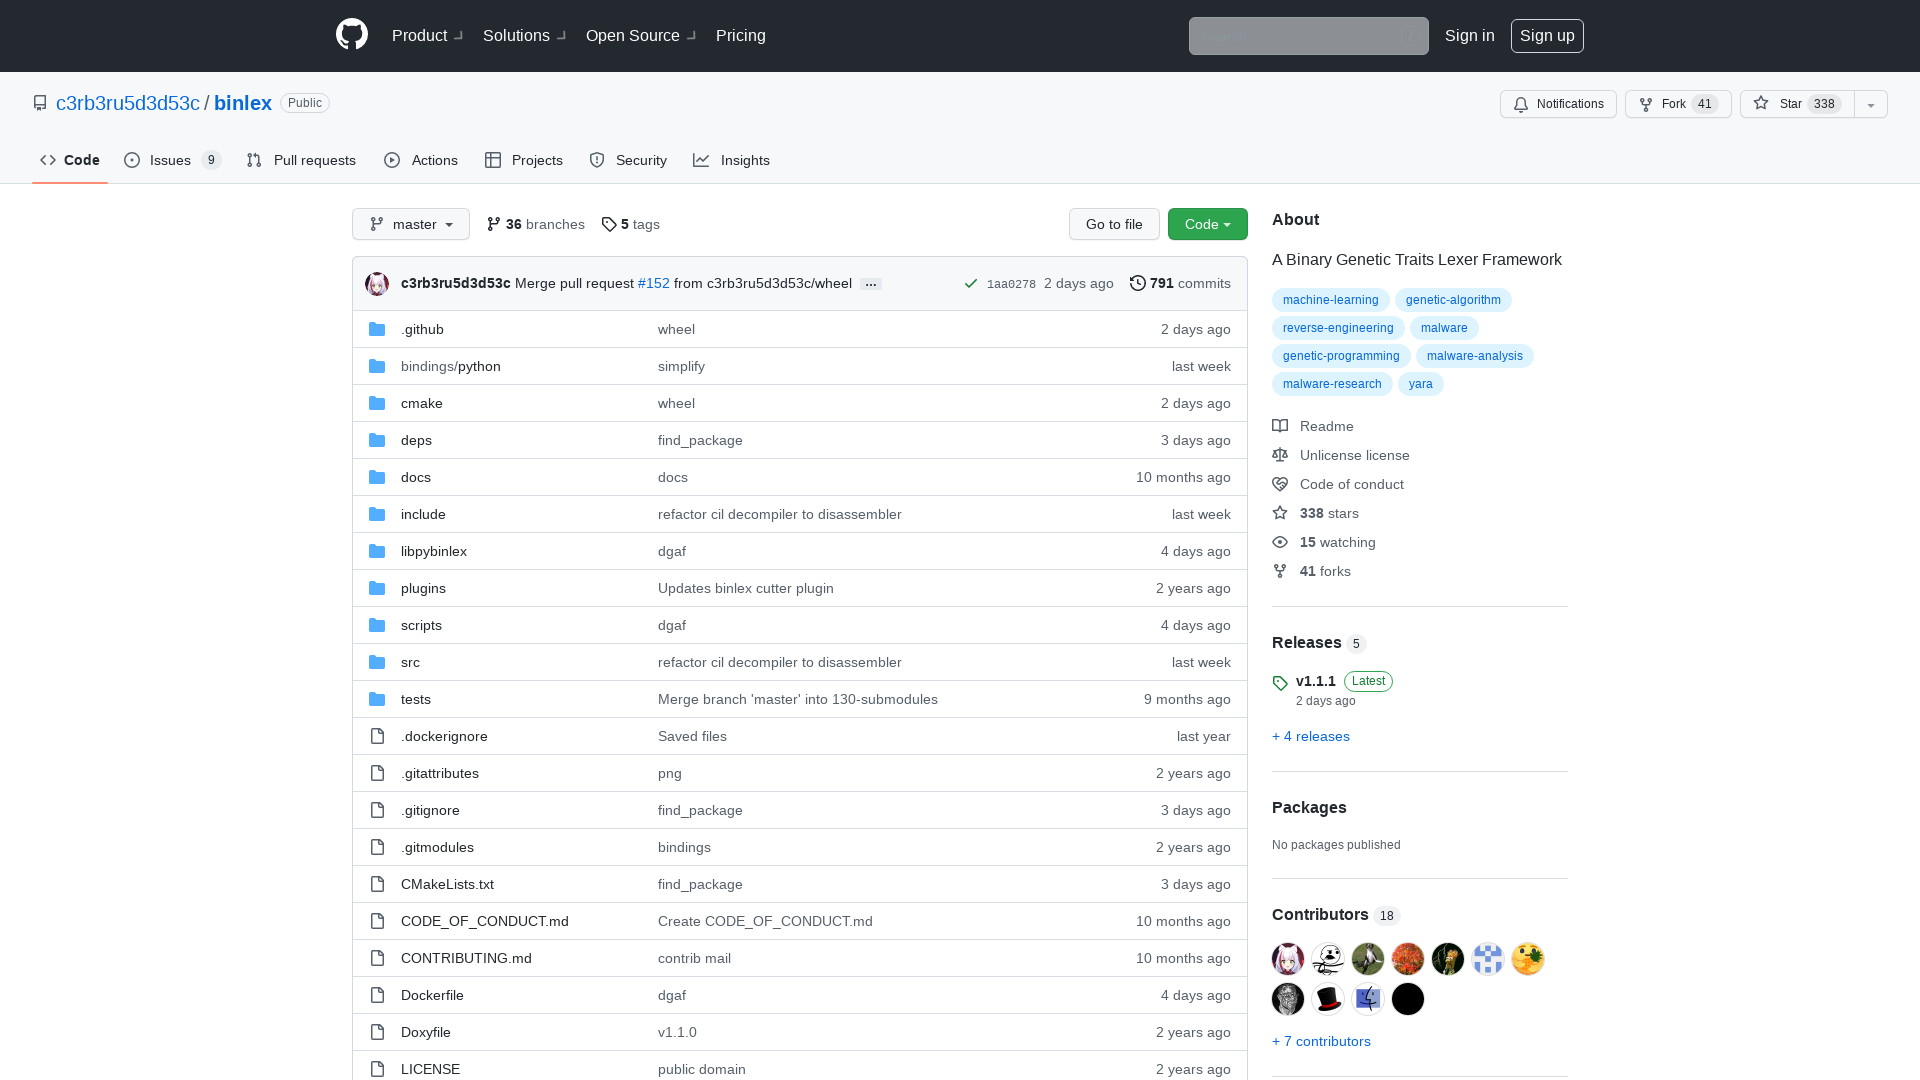Image resolution: width=1920 pixels, height=1080 pixels.
Task: Click the Notifications button
Action: tap(1558, 104)
